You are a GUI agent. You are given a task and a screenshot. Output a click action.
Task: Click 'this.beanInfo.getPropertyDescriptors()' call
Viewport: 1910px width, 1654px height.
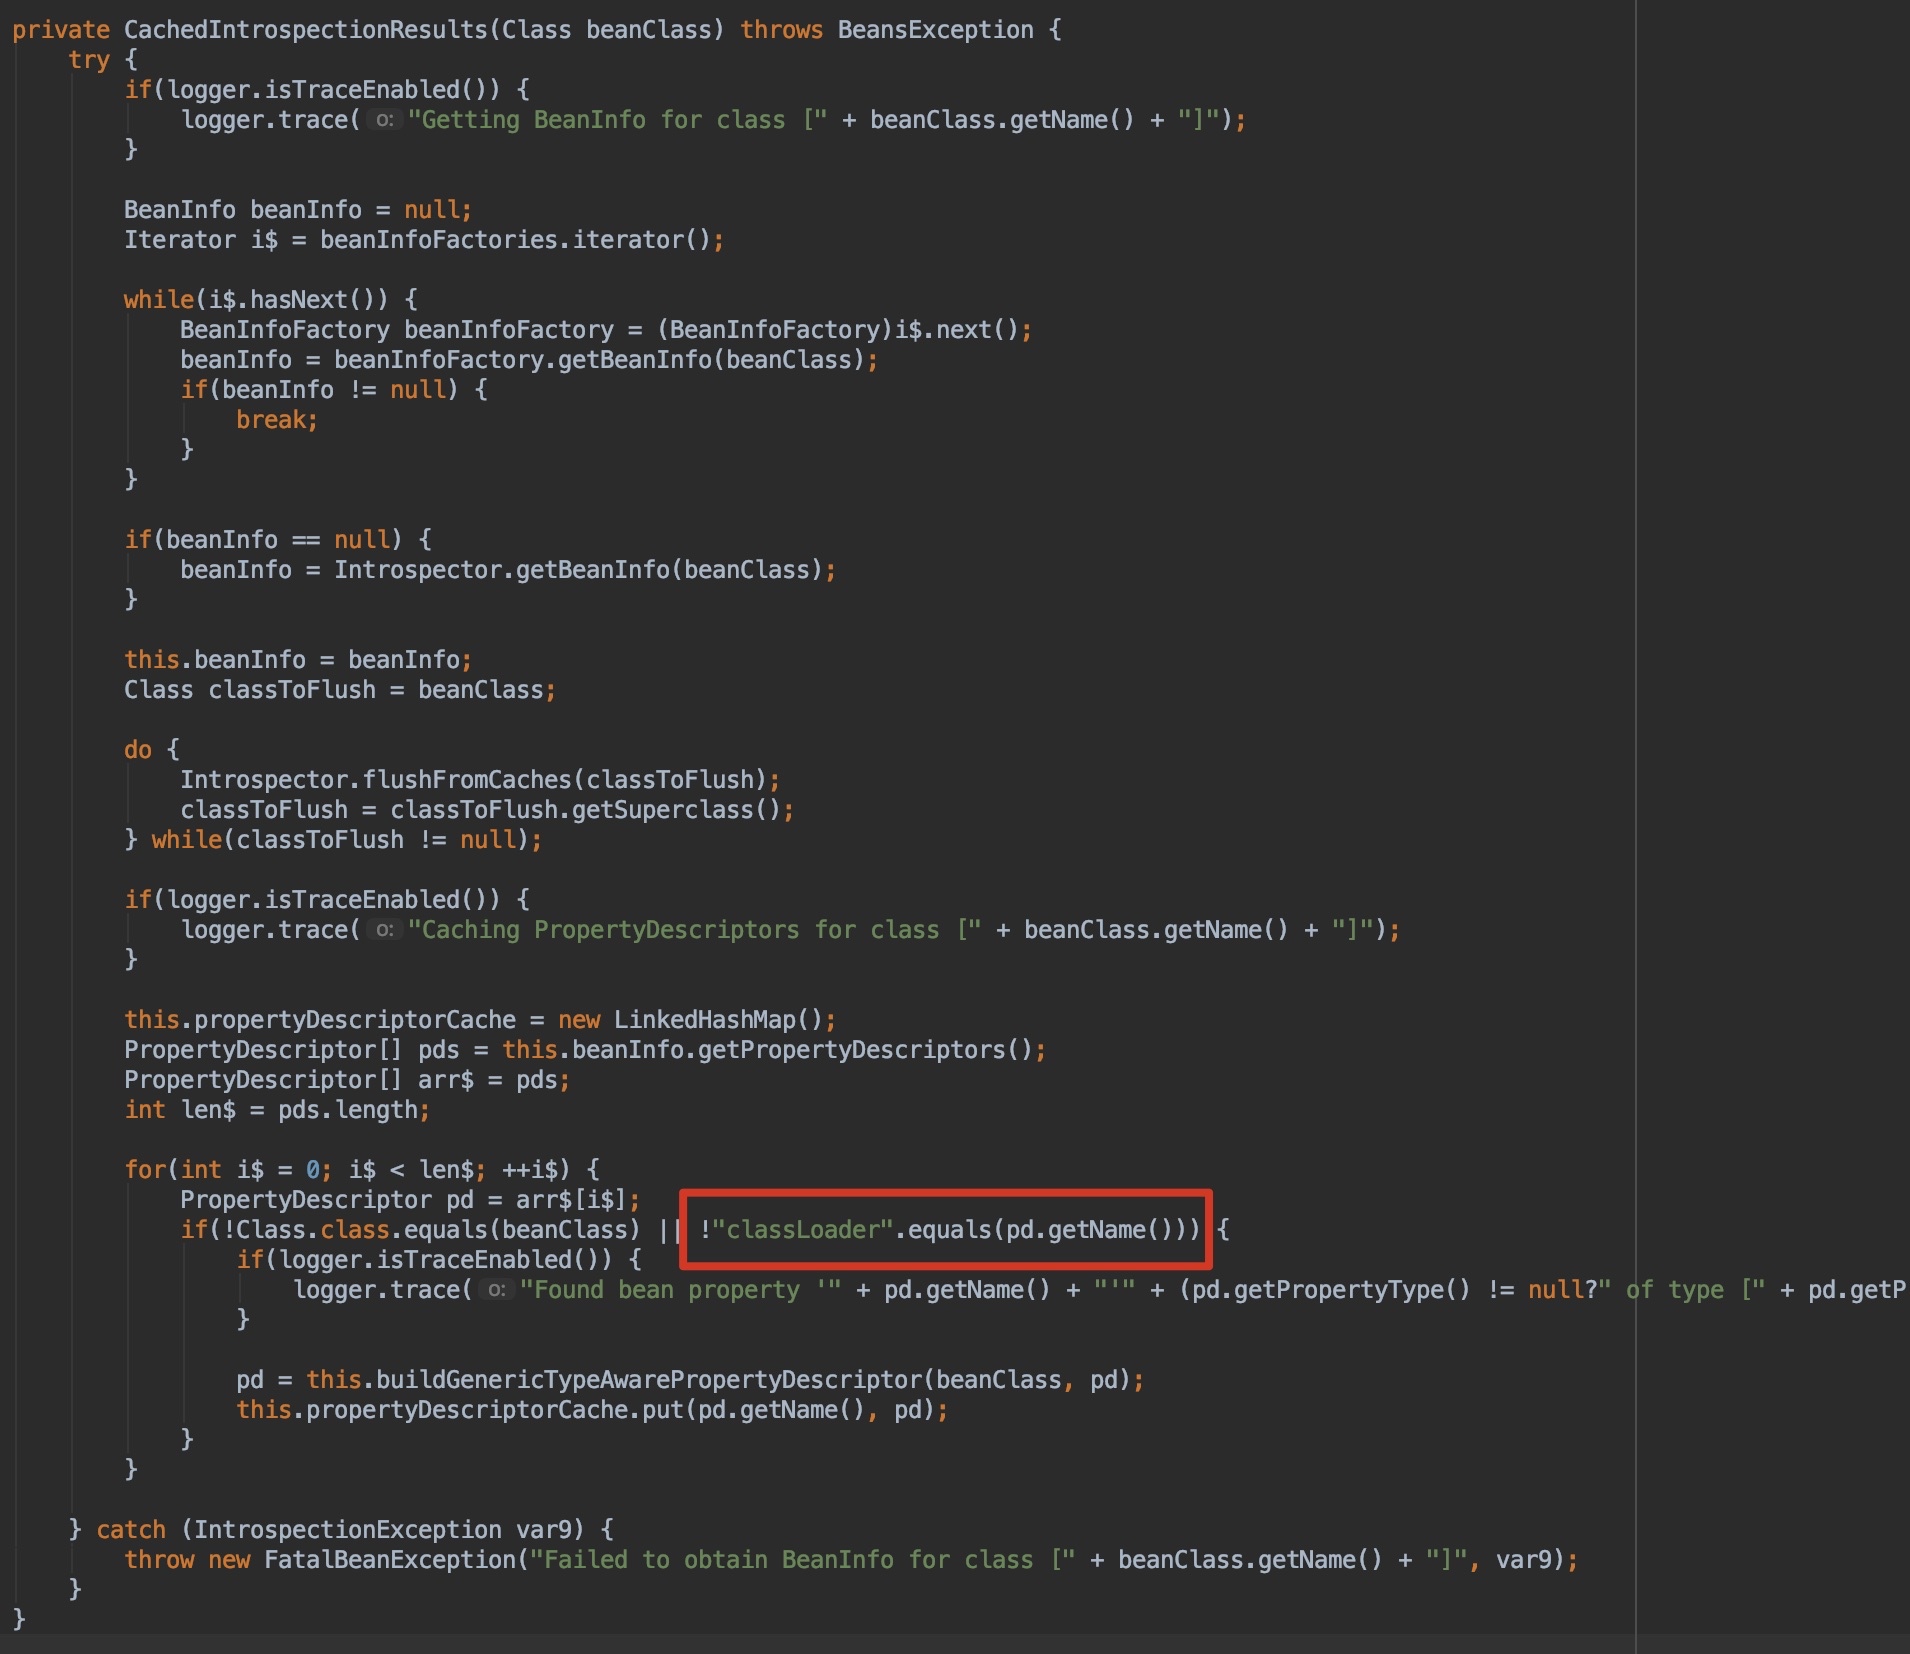point(767,1050)
